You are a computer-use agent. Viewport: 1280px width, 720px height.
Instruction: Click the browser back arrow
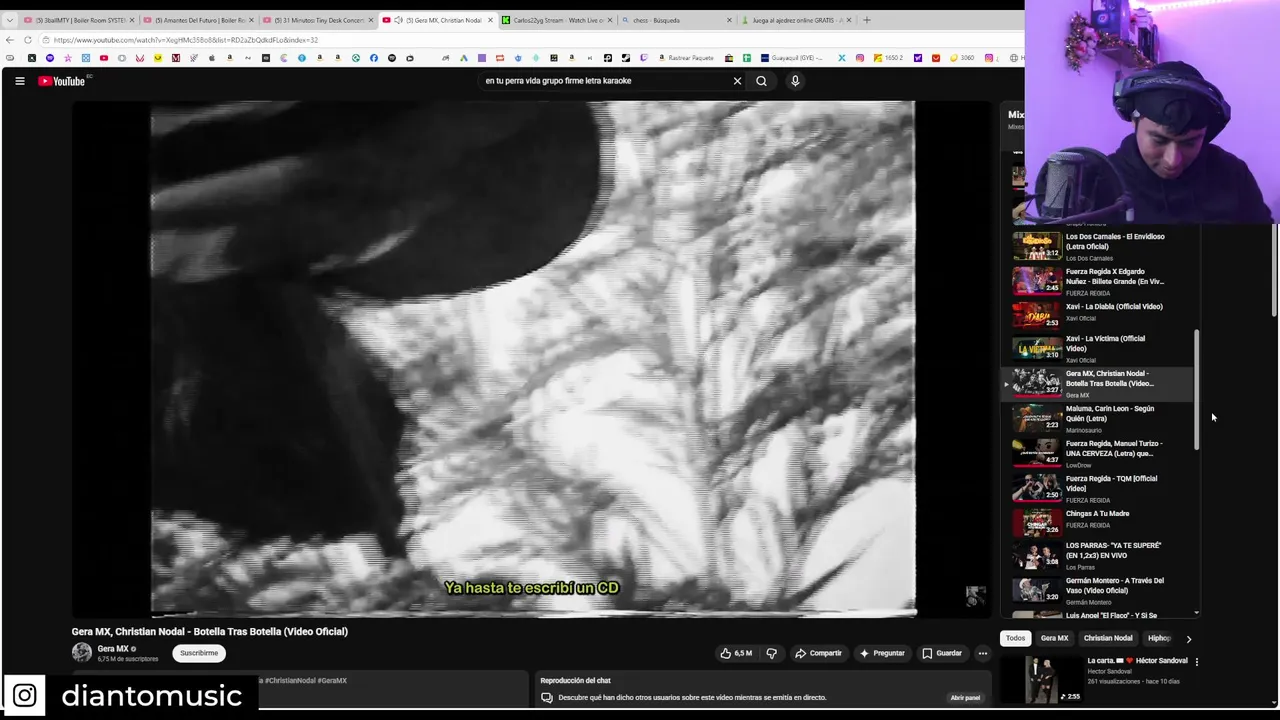click(x=10, y=40)
